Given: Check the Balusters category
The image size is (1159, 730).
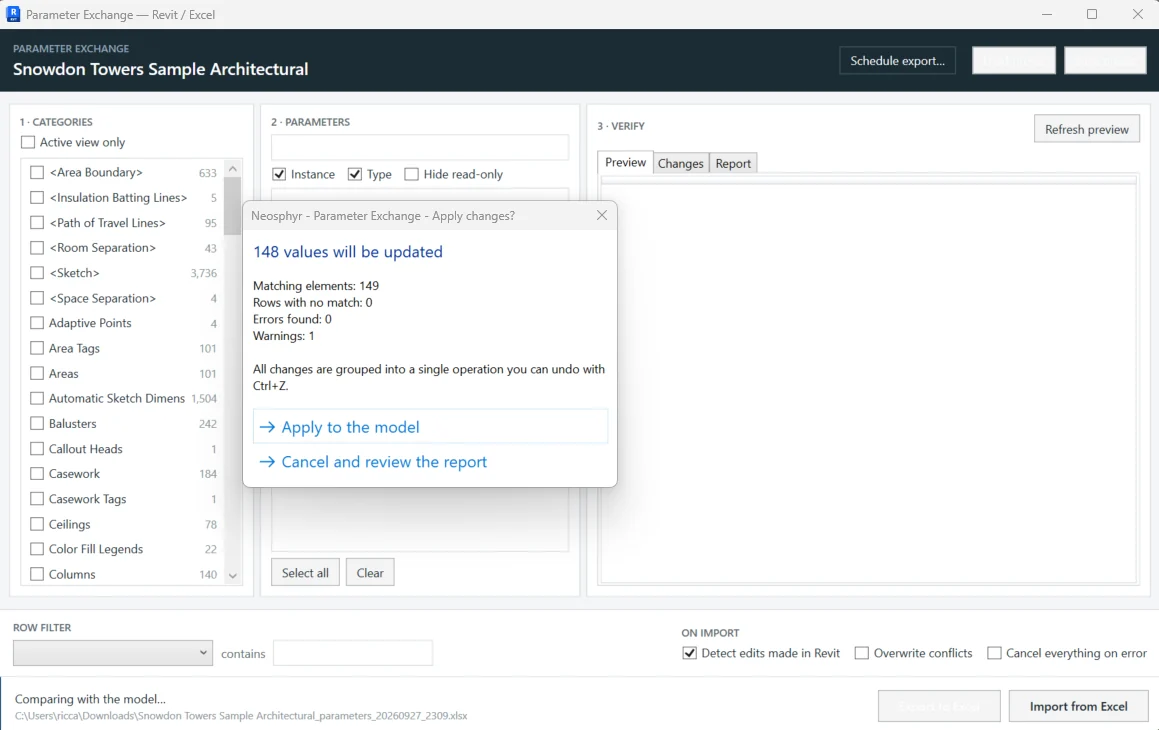Looking at the screenshot, I should [37, 423].
